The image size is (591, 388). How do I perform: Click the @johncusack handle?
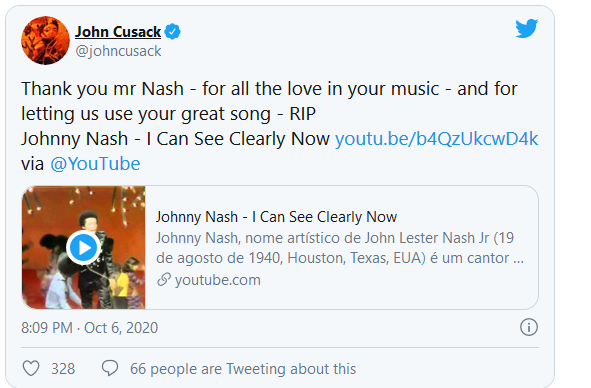(118, 51)
